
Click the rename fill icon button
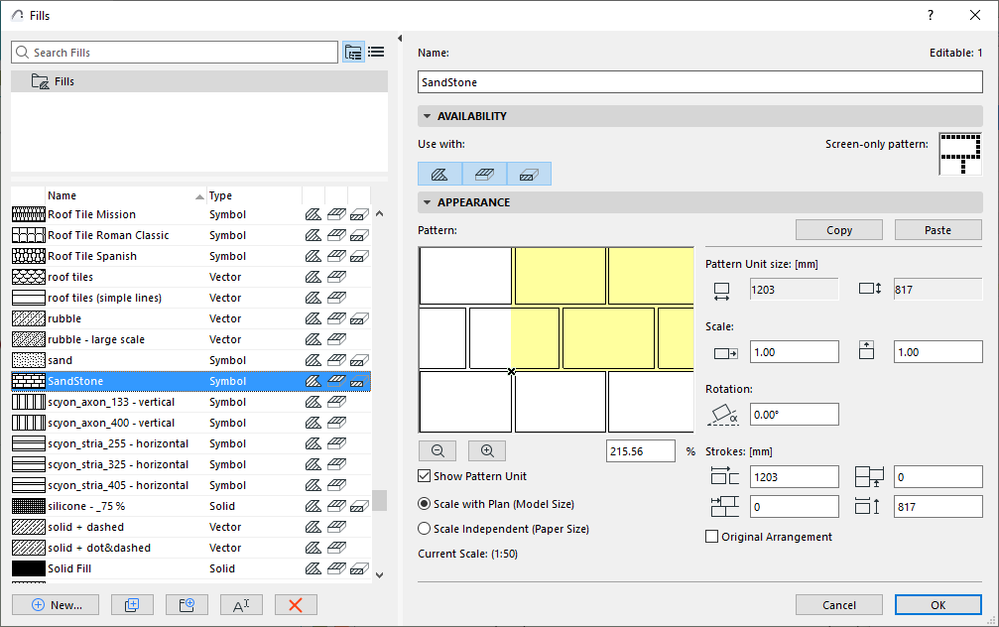click(240, 604)
